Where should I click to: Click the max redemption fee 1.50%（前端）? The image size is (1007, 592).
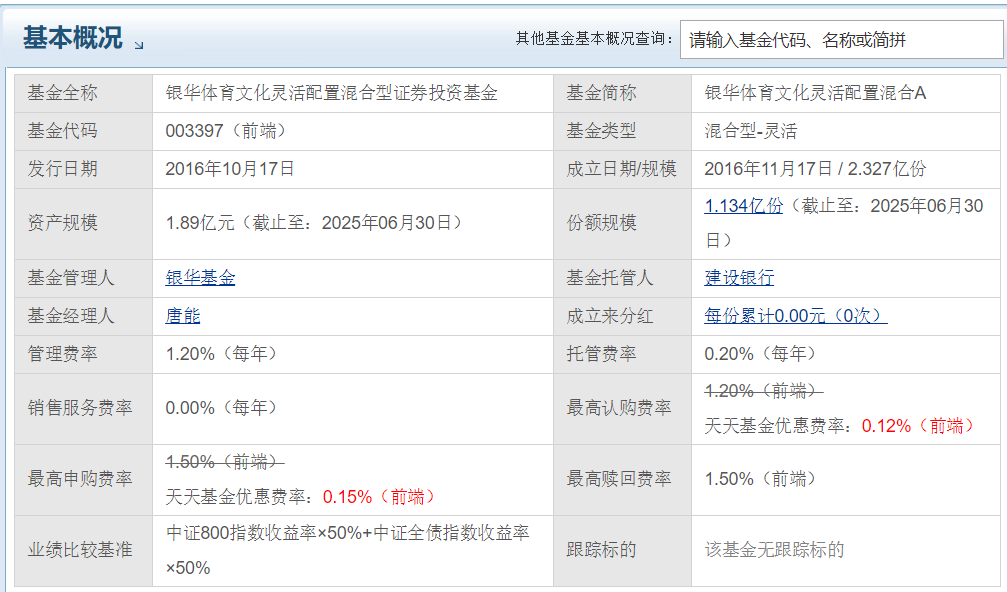(x=760, y=479)
